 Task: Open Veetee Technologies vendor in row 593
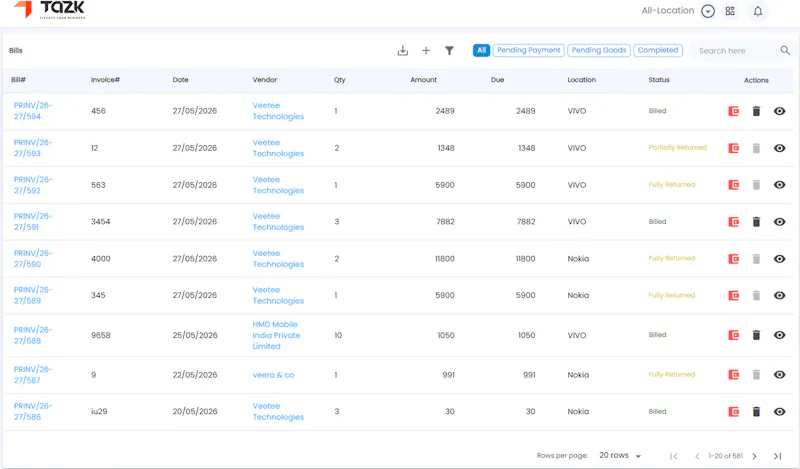point(278,148)
